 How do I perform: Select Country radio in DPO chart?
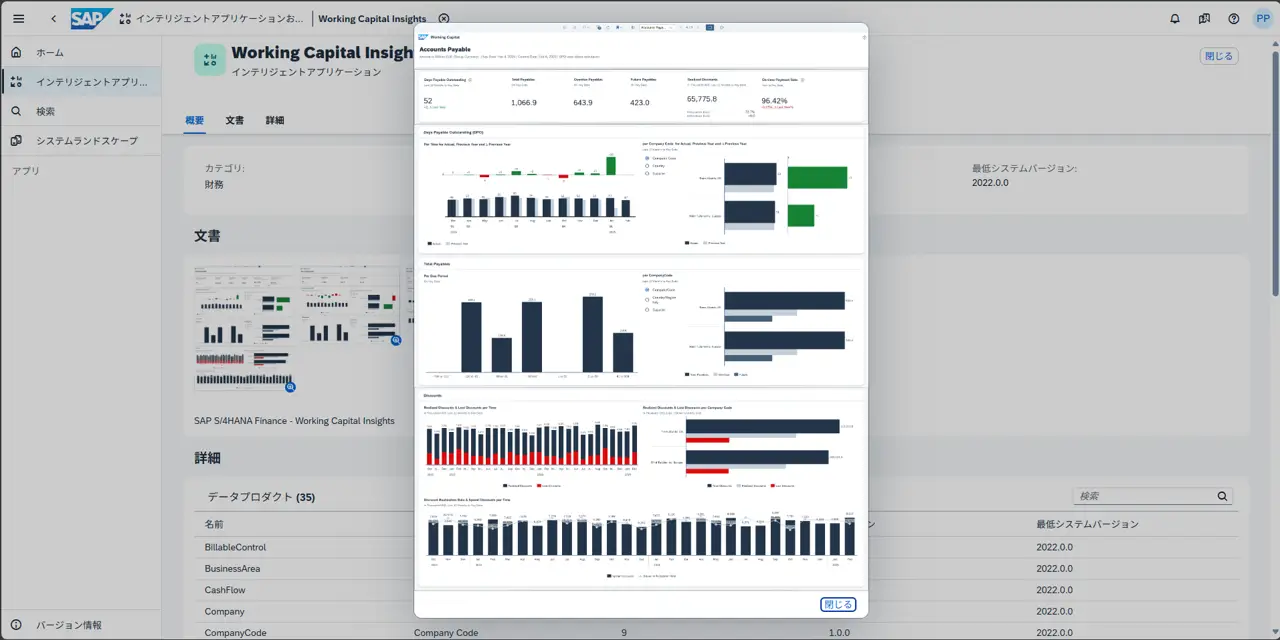coord(647,166)
